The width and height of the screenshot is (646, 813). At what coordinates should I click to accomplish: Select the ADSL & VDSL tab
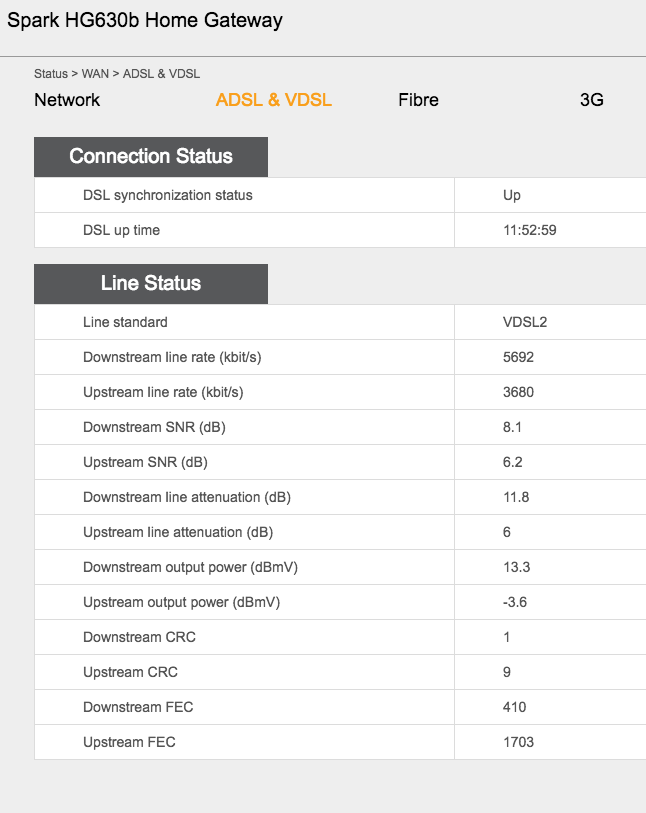click(x=274, y=100)
